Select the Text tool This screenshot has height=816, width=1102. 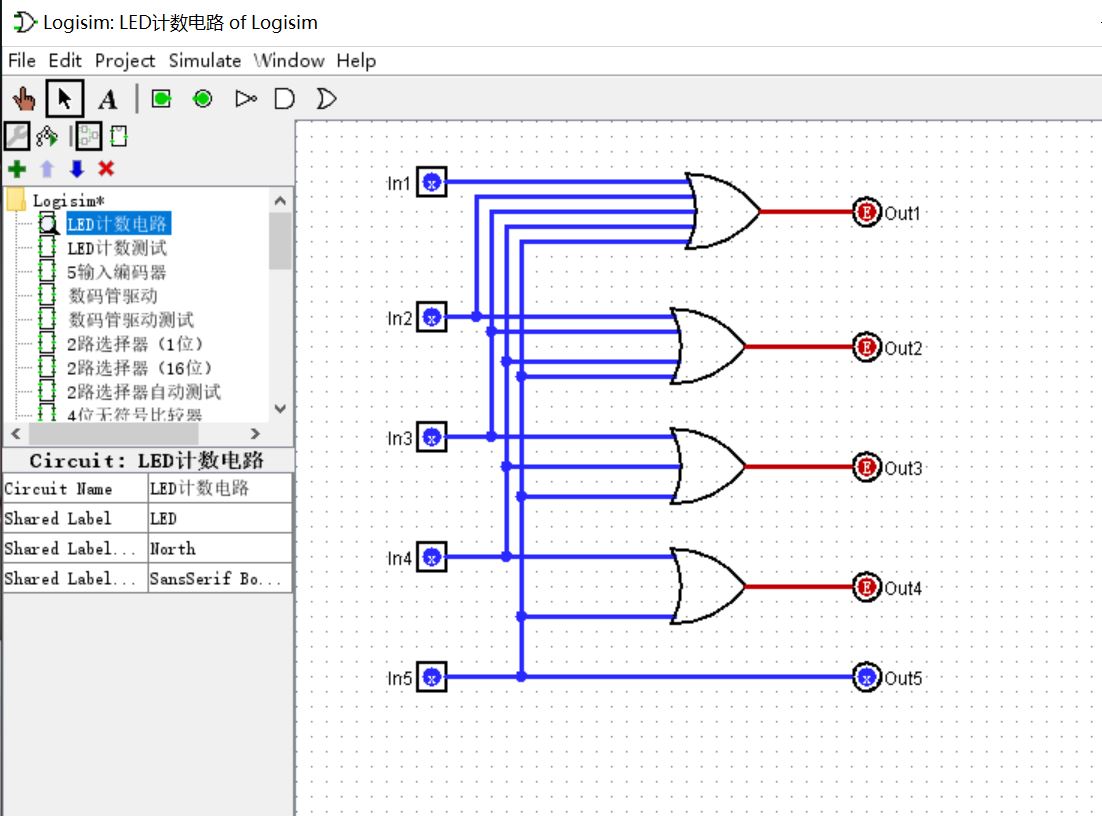[106, 98]
